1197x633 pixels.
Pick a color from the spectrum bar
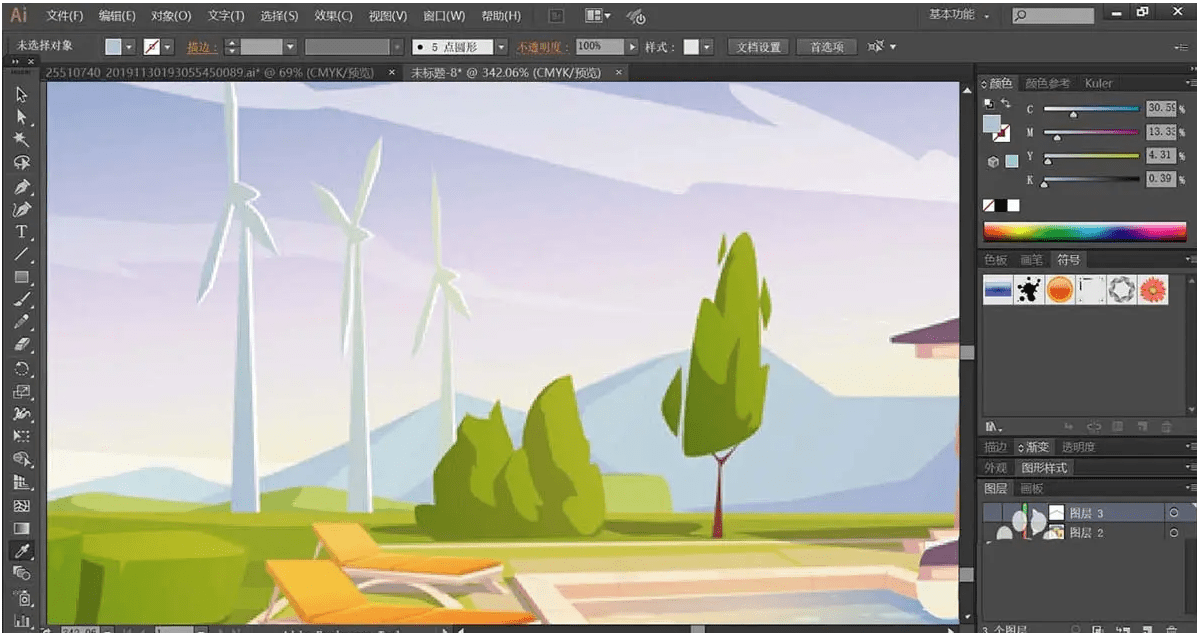[1084, 231]
